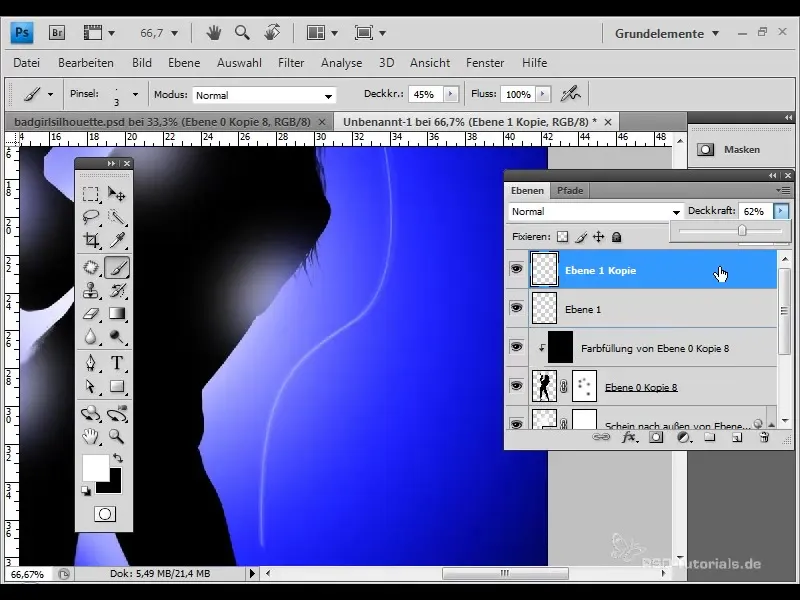Select the Move tool

coord(117,194)
